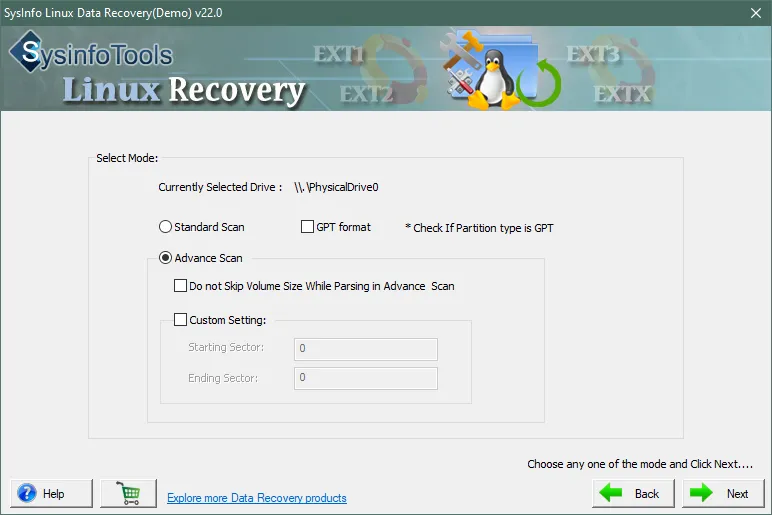This screenshot has width=772, height=515.
Task: Click the shopping cart purchase icon
Action: pyautogui.click(x=129, y=493)
